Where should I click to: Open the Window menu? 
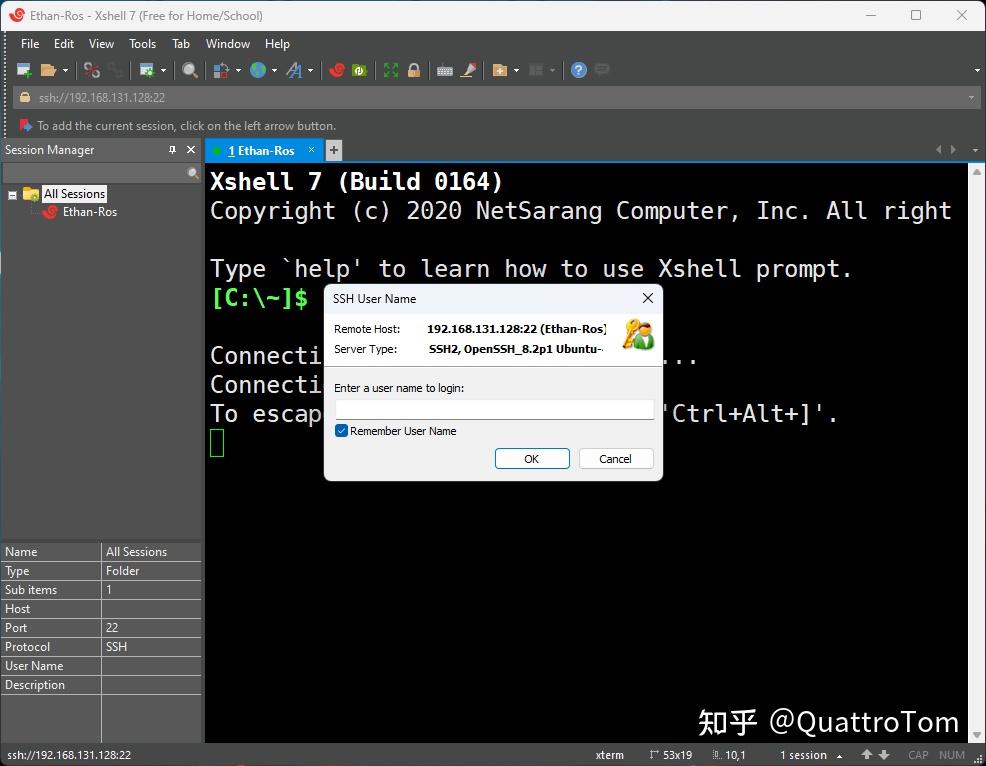coord(228,43)
